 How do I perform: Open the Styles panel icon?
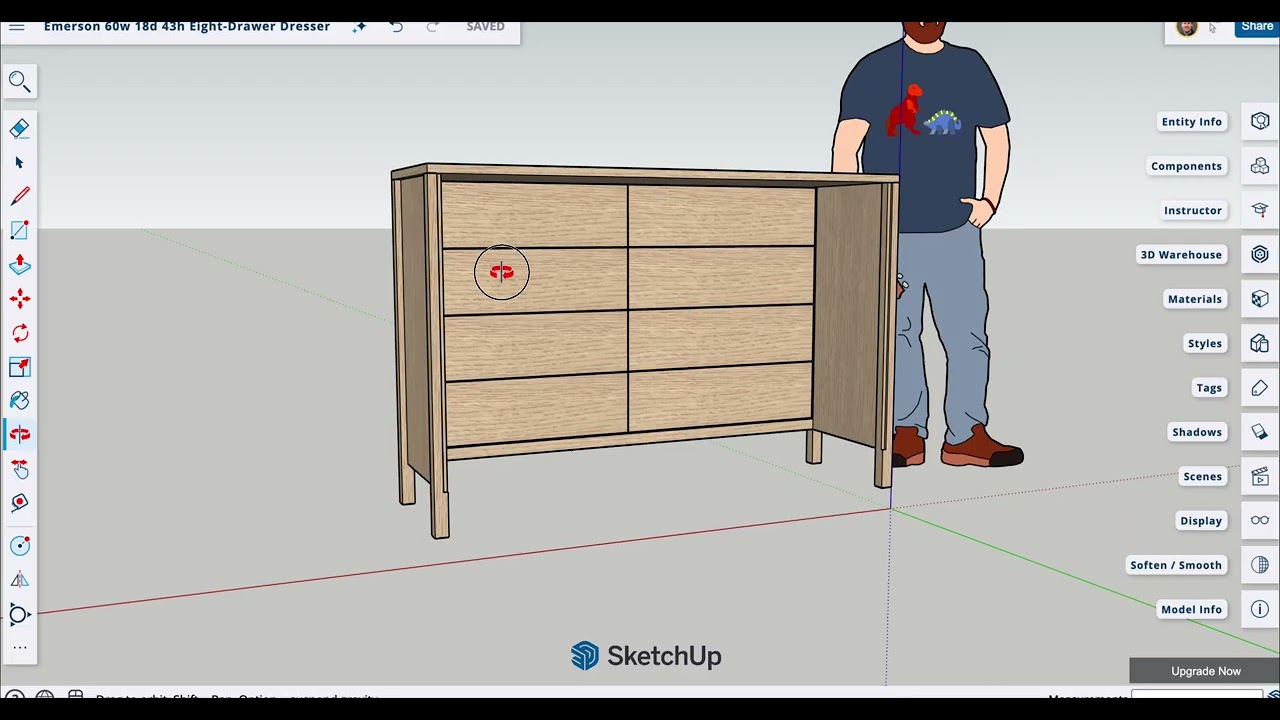1259,343
